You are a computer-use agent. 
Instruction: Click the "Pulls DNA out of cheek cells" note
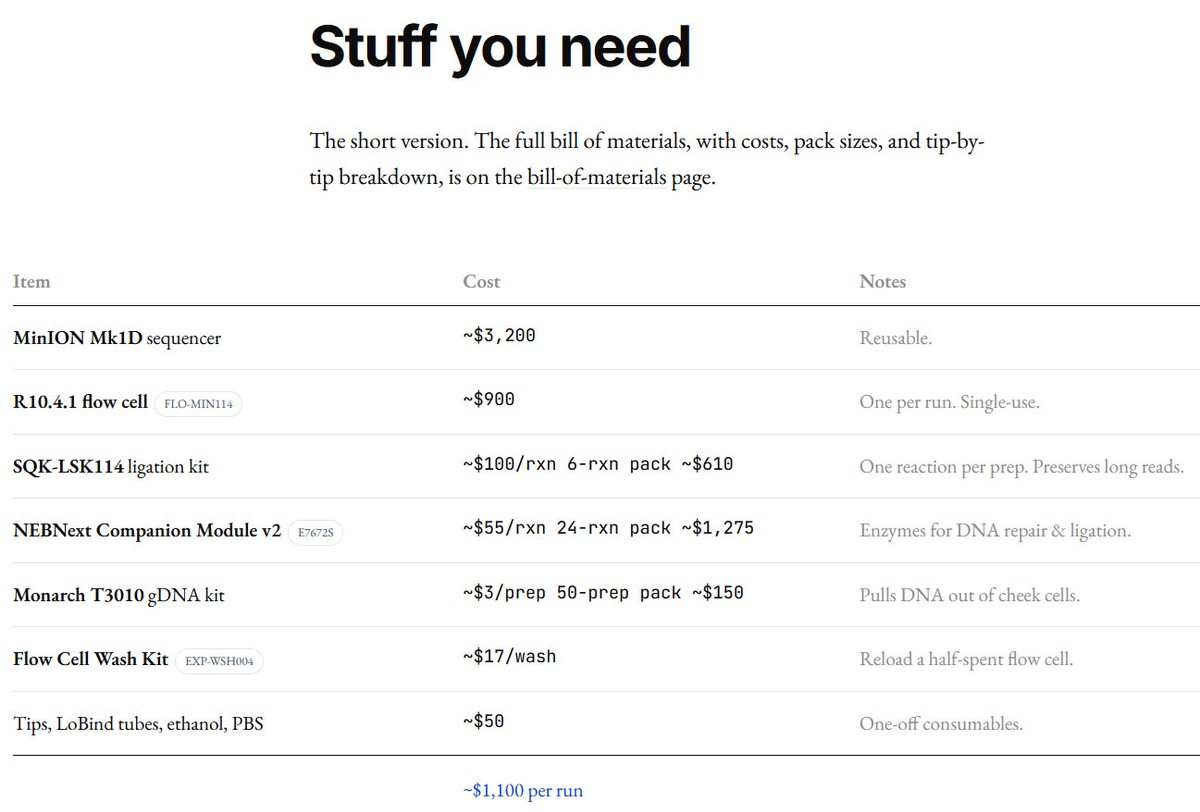(969, 595)
